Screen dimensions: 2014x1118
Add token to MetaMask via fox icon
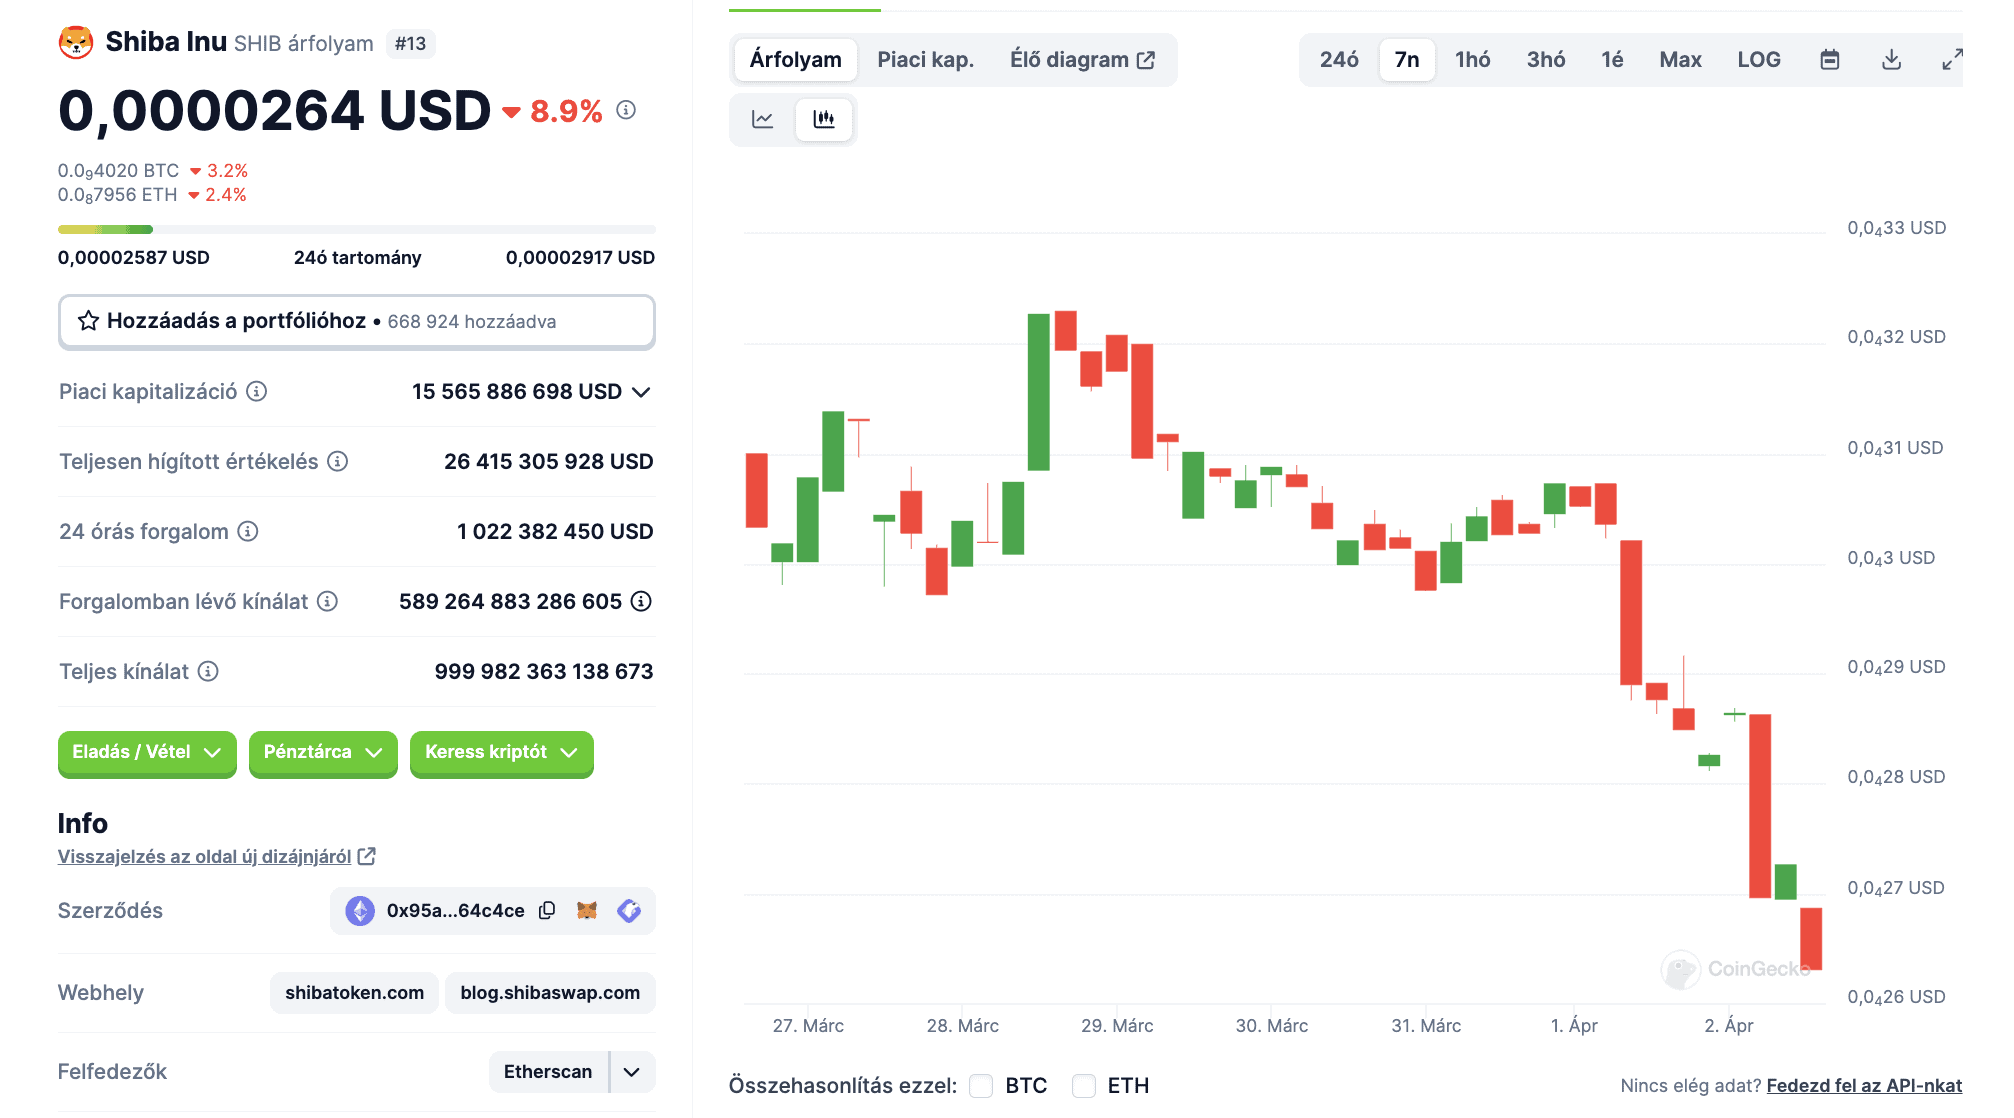point(587,910)
